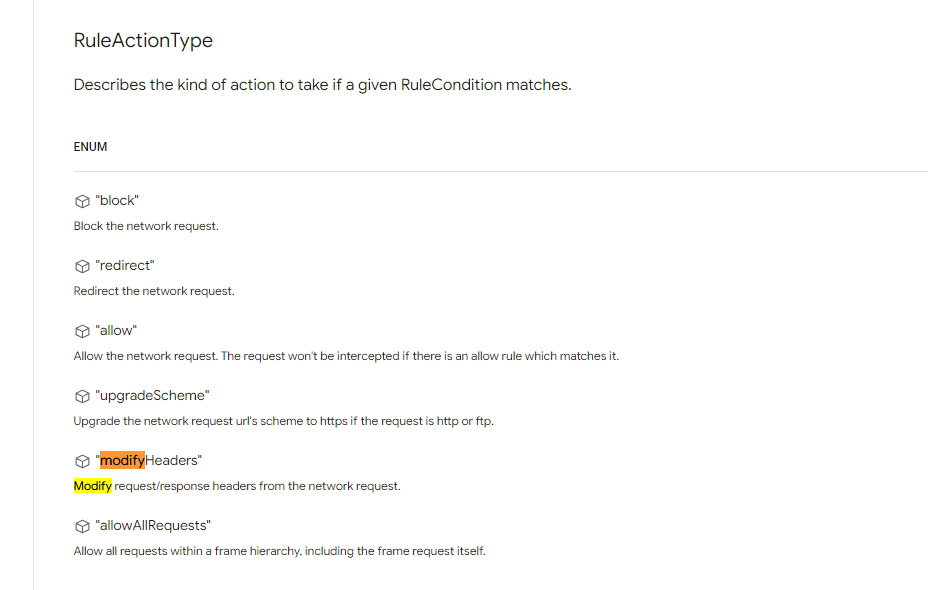Image resolution: width=933 pixels, height=590 pixels.
Task: Click the "Redirect the network request." description
Action: click(154, 291)
